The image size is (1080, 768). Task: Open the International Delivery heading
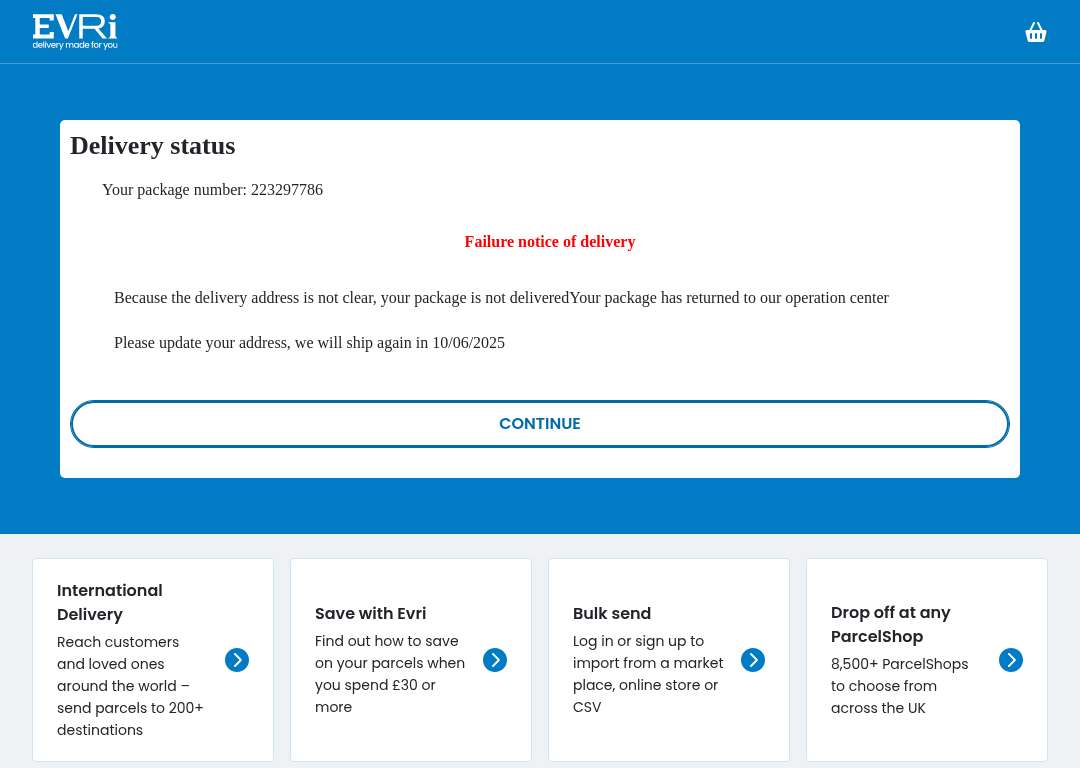point(110,602)
